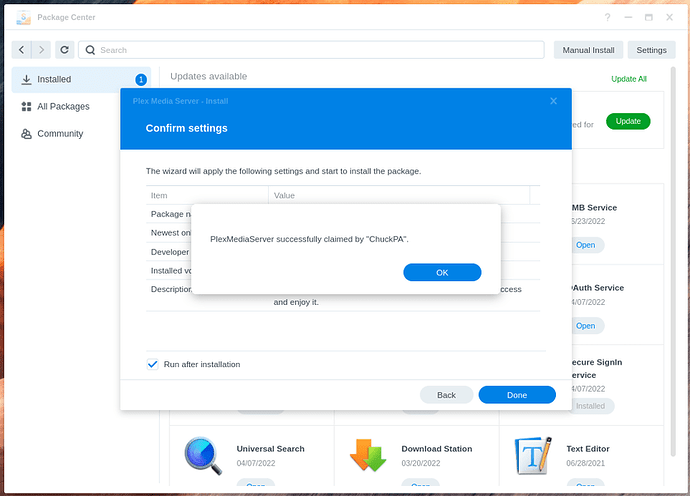Close the Plex Media Server install wizard

coord(553,101)
